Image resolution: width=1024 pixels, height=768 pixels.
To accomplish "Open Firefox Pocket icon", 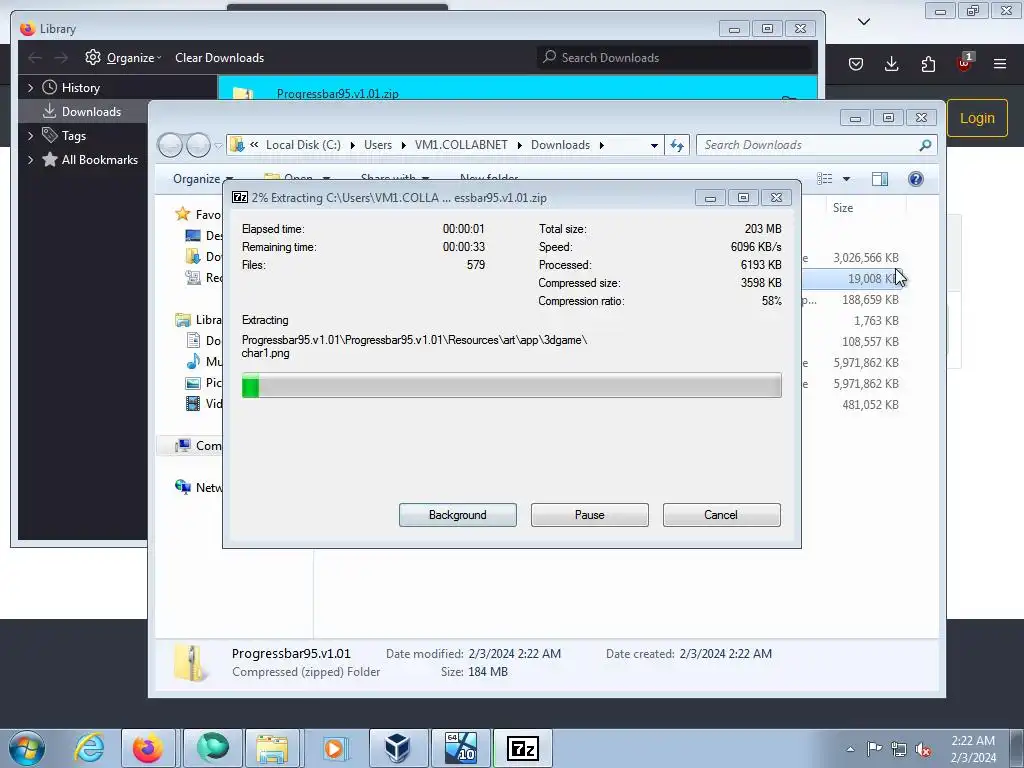I will pyautogui.click(x=856, y=64).
